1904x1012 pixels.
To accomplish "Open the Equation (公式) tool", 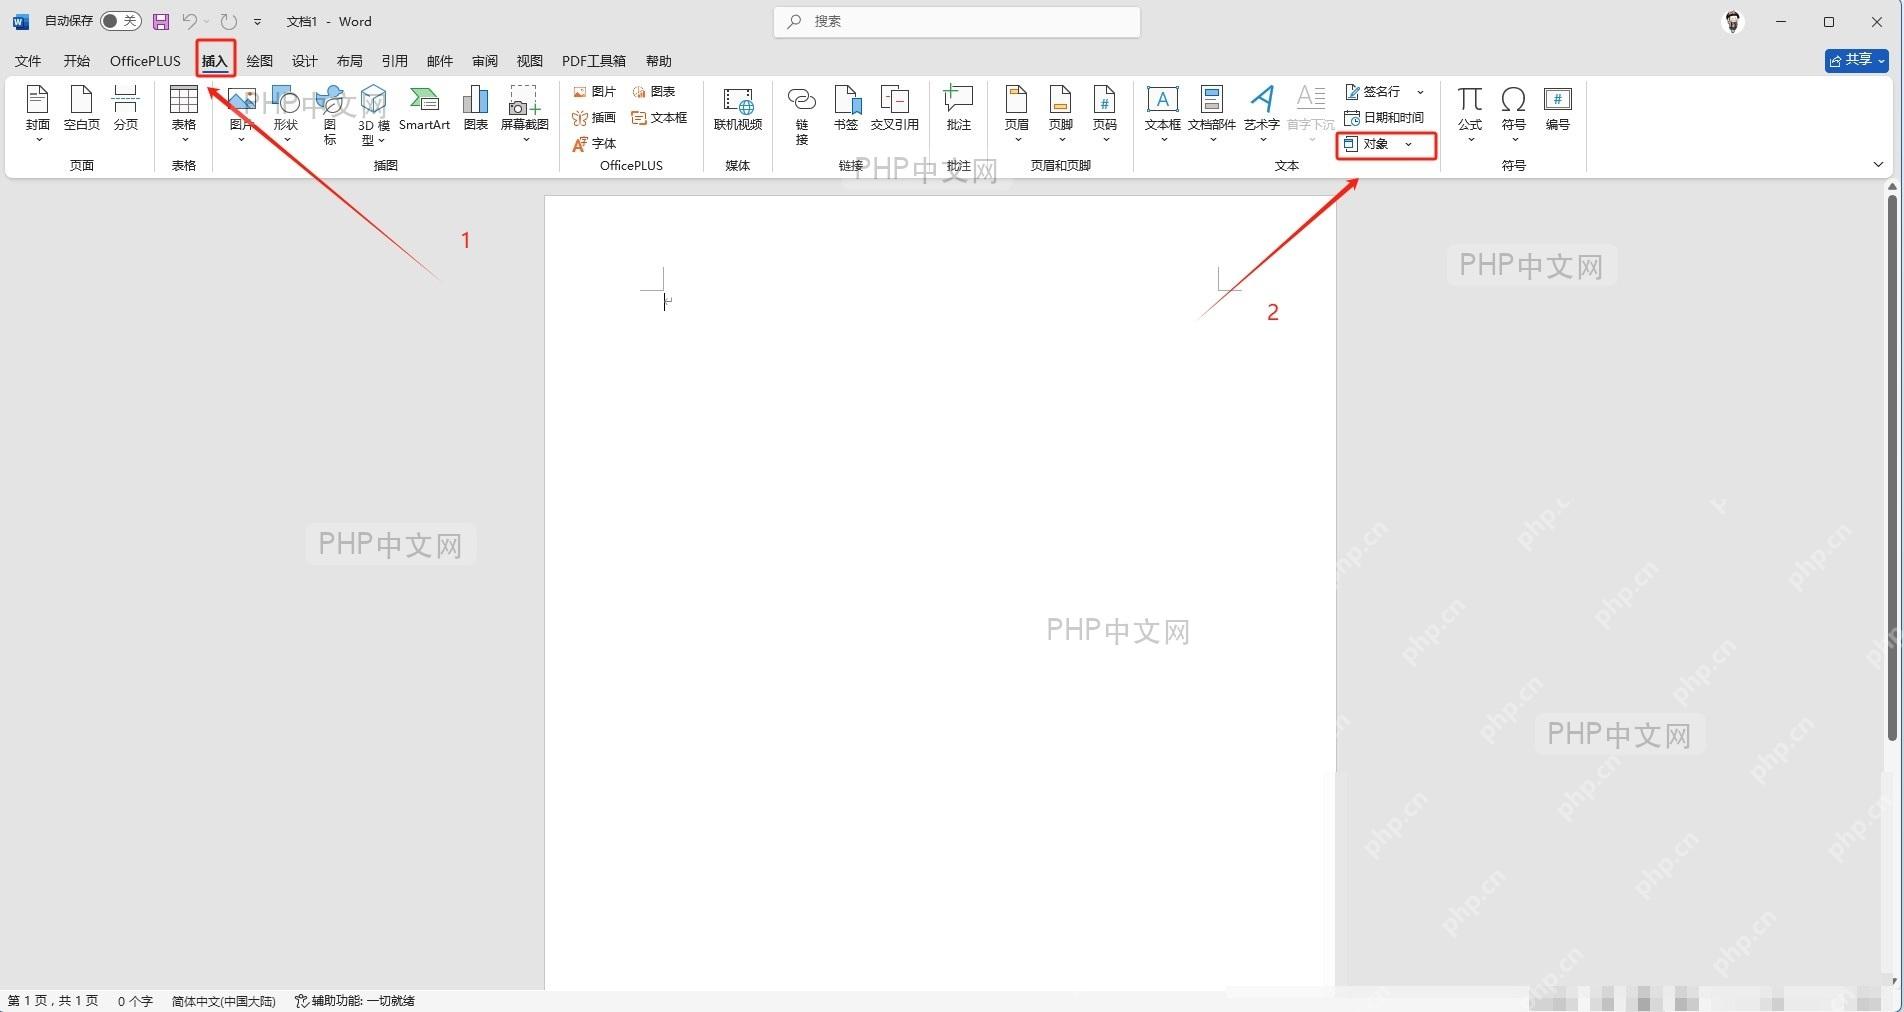I will 1470,113.
